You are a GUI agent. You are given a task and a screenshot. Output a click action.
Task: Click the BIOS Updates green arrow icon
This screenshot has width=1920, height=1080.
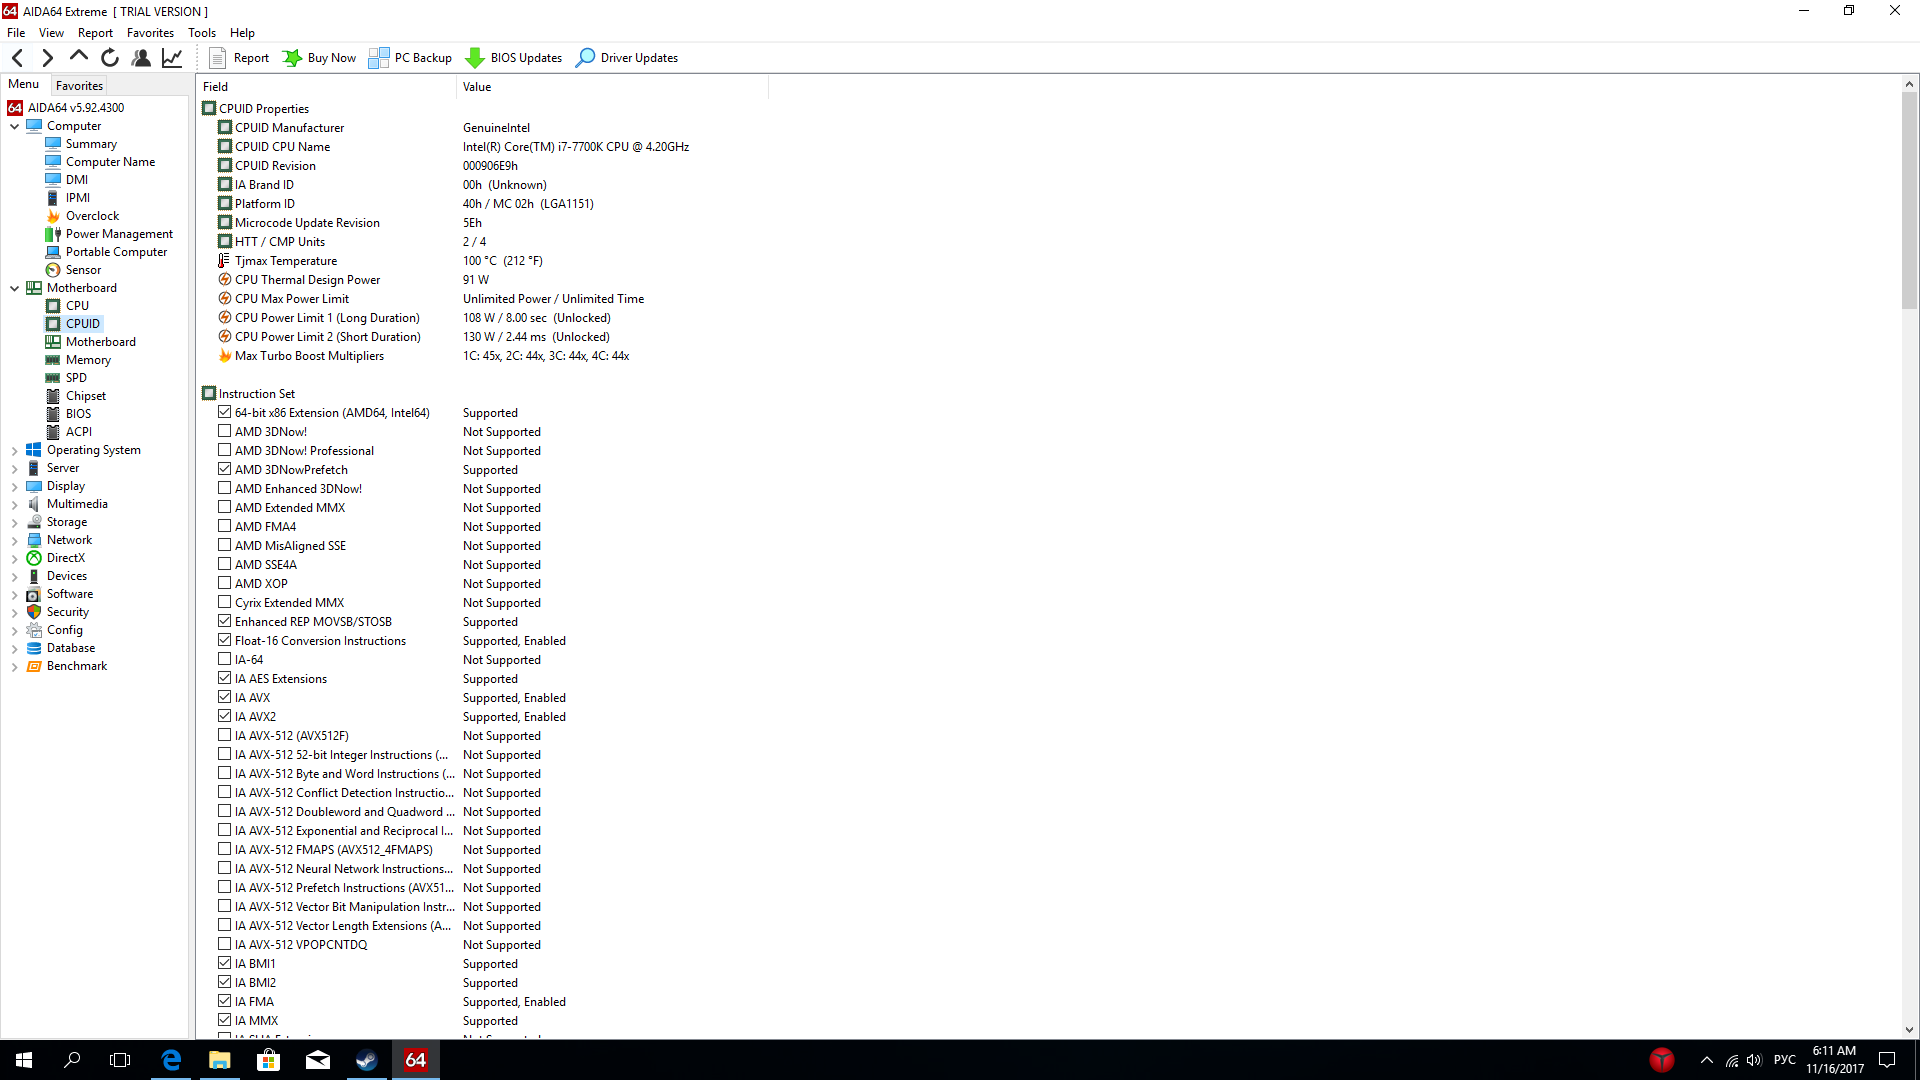coord(475,58)
